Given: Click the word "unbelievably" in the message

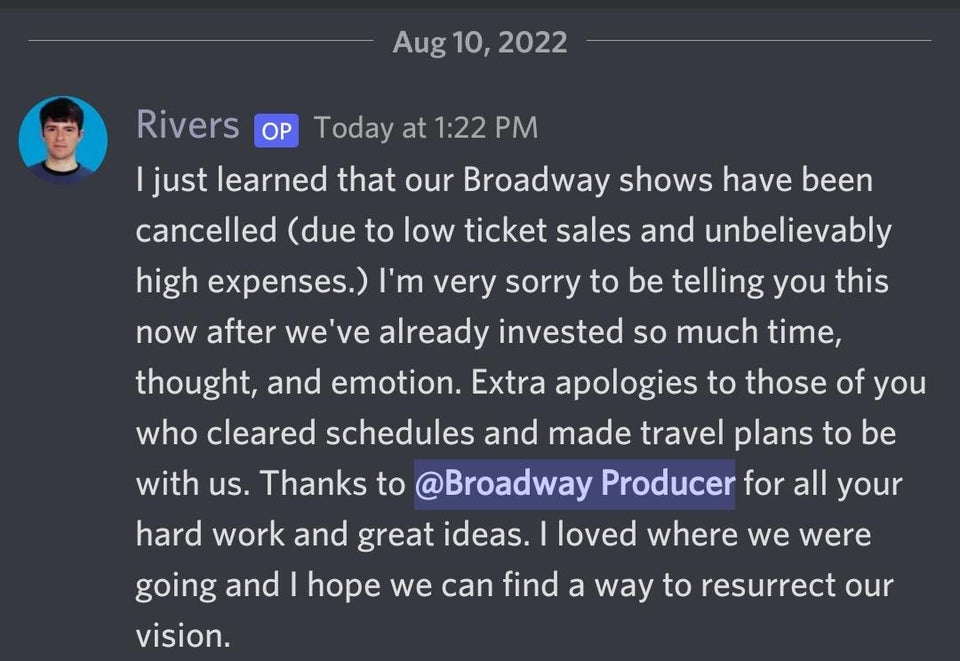Looking at the screenshot, I should 797,231.
